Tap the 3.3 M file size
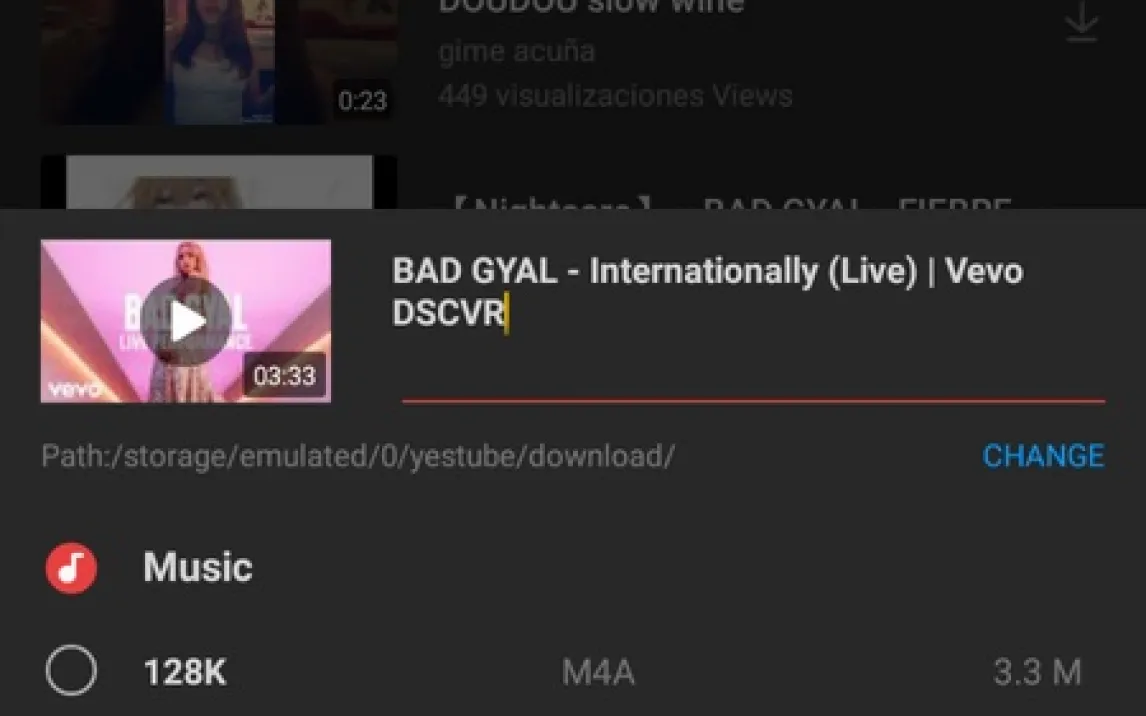The height and width of the screenshot is (716, 1146). coord(1037,672)
